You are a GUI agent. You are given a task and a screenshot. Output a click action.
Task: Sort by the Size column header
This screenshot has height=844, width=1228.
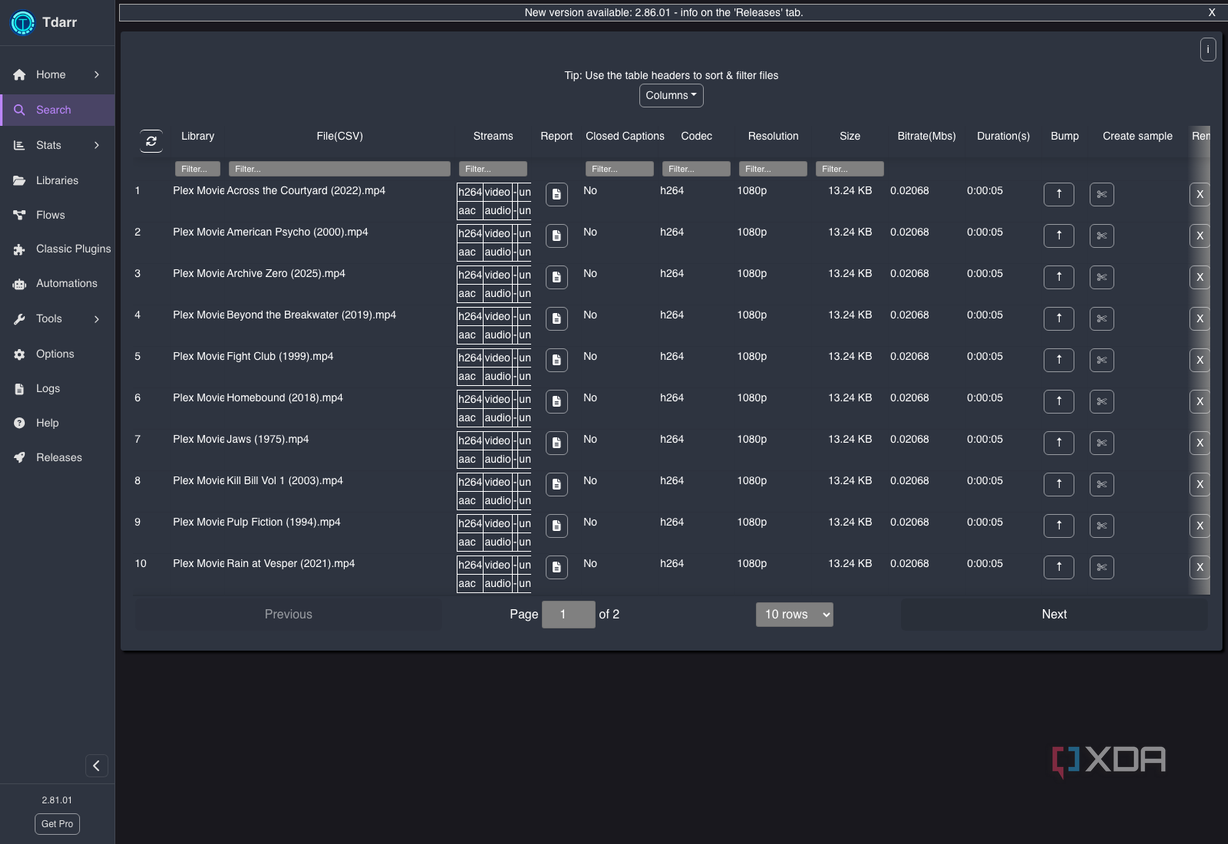pyautogui.click(x=850, y=136)
